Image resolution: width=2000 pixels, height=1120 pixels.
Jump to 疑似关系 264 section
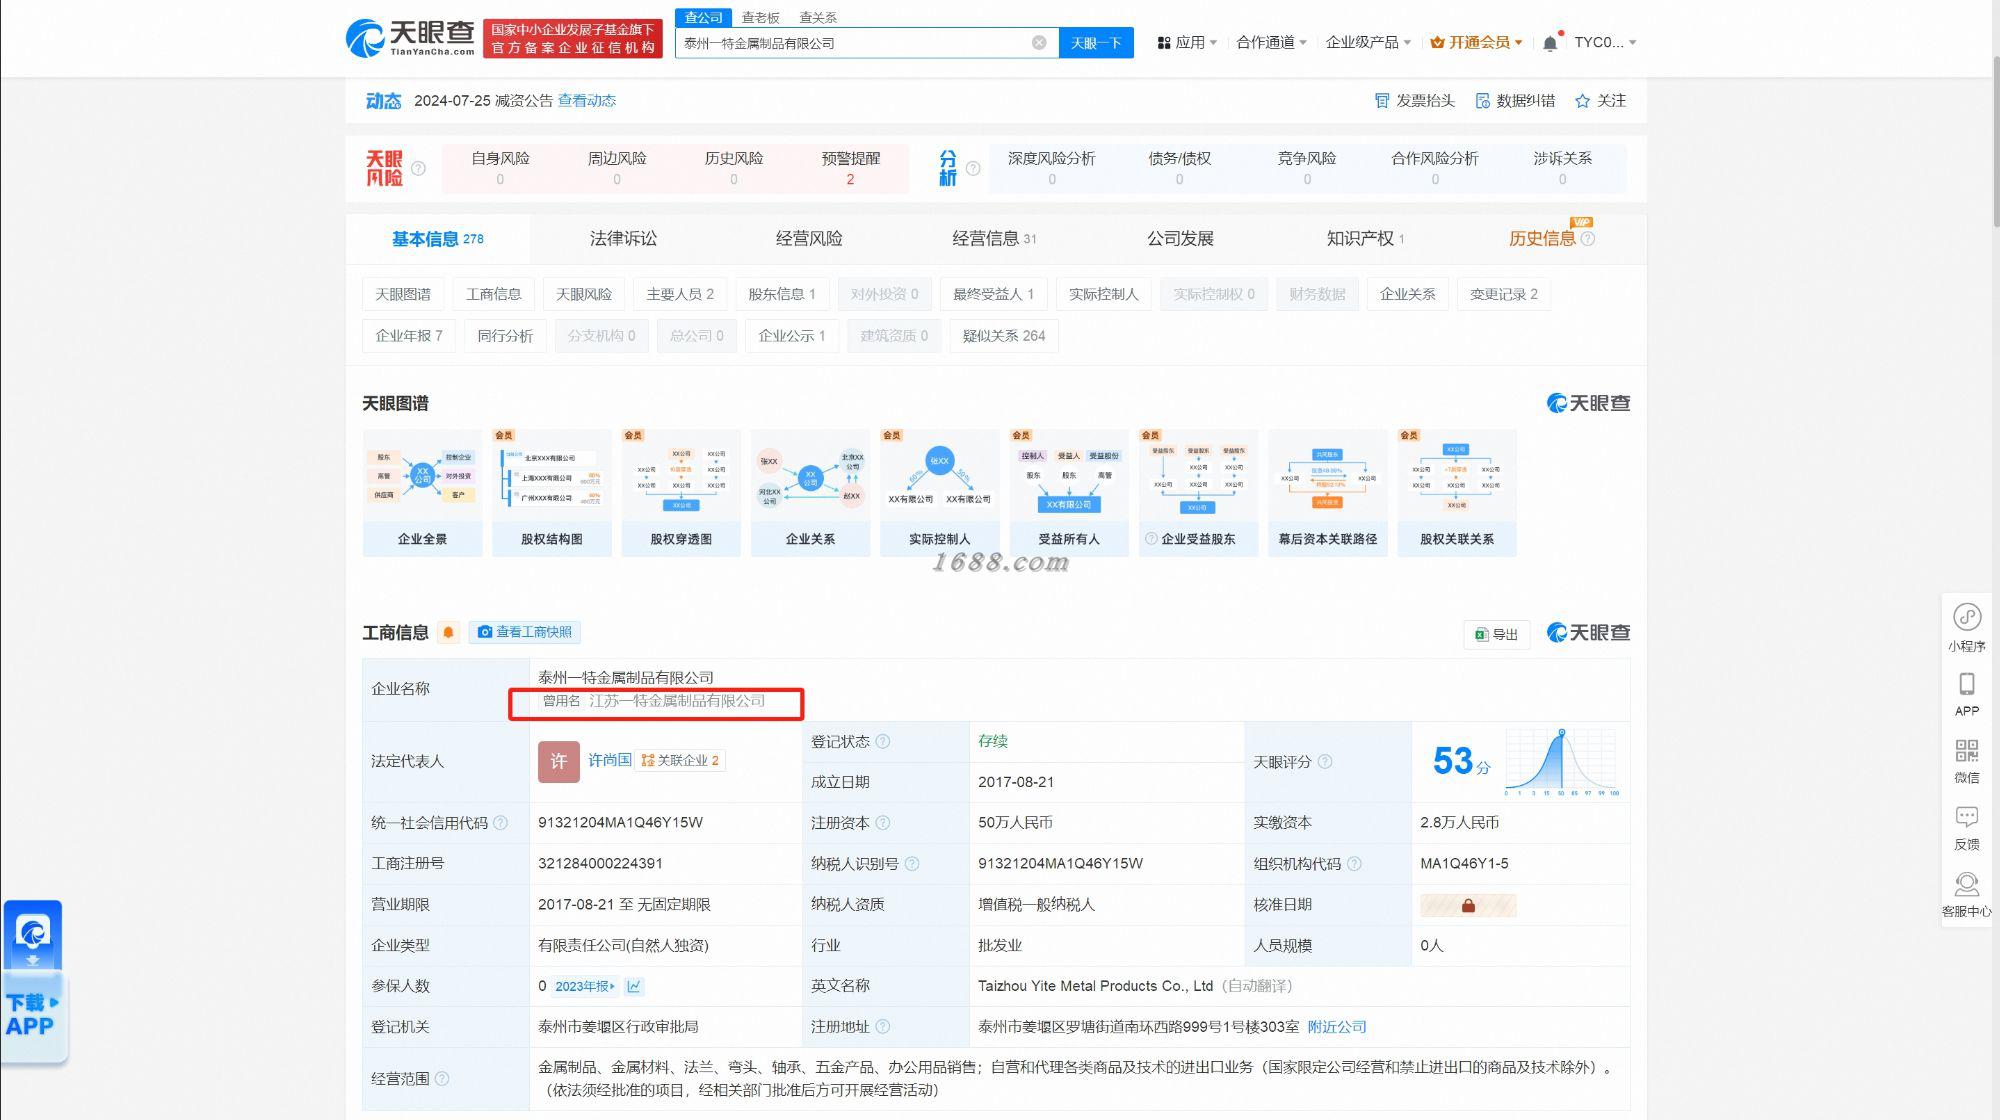(1004, 336)
